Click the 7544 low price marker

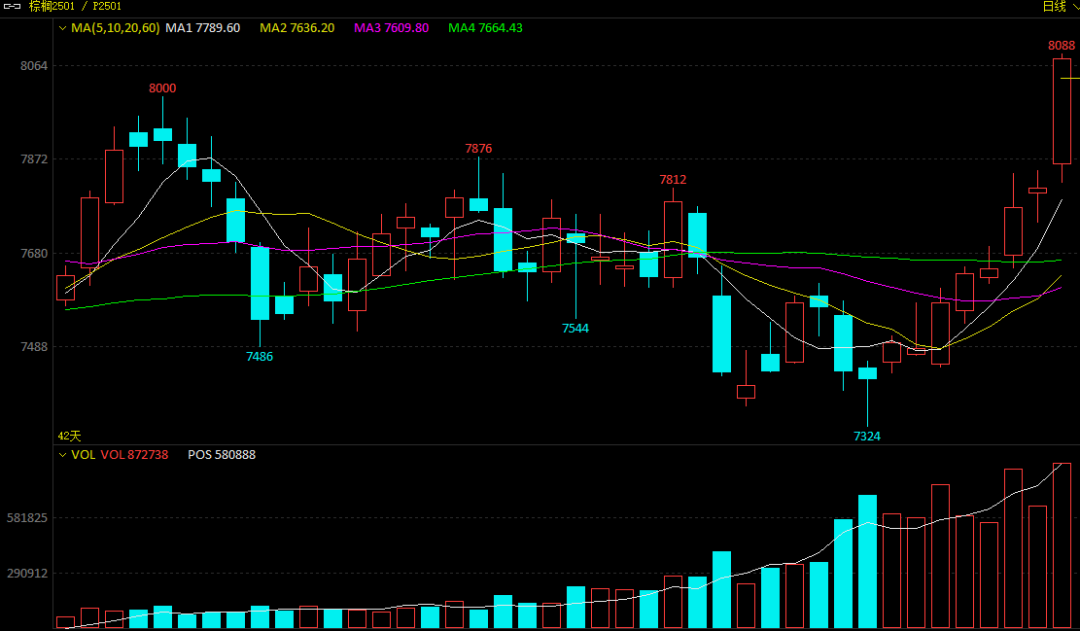(575, 328)
